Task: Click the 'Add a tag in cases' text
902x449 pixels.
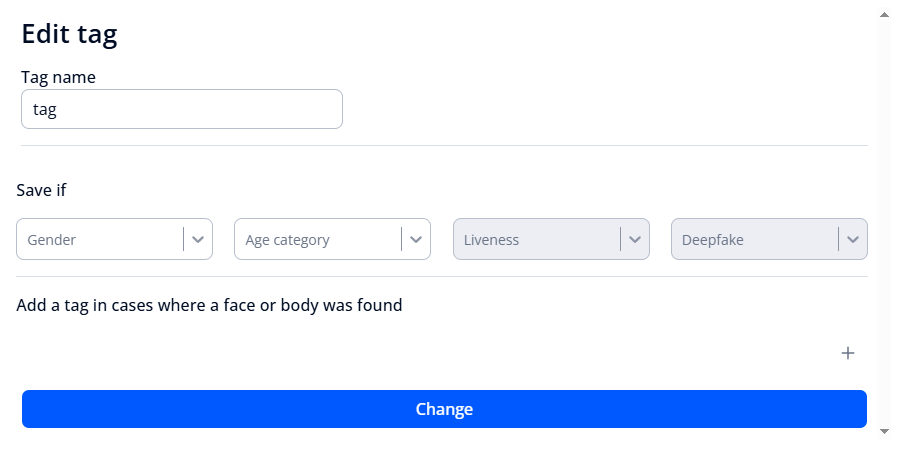Action: (x=209, y=305)
